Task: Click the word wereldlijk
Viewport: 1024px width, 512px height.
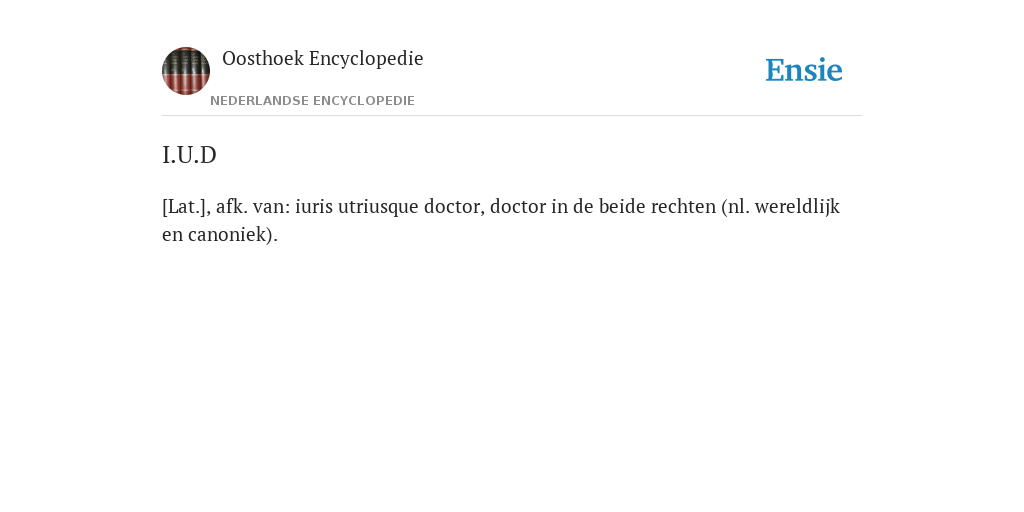Action: click(797, 207)
